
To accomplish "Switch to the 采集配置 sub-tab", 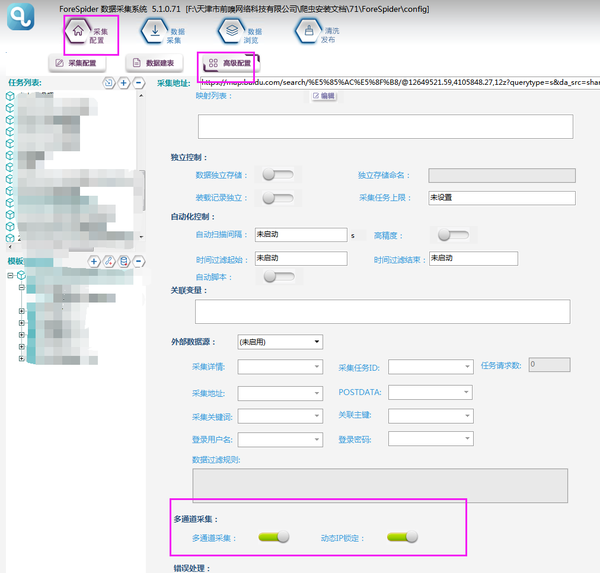I will (77, 63).
